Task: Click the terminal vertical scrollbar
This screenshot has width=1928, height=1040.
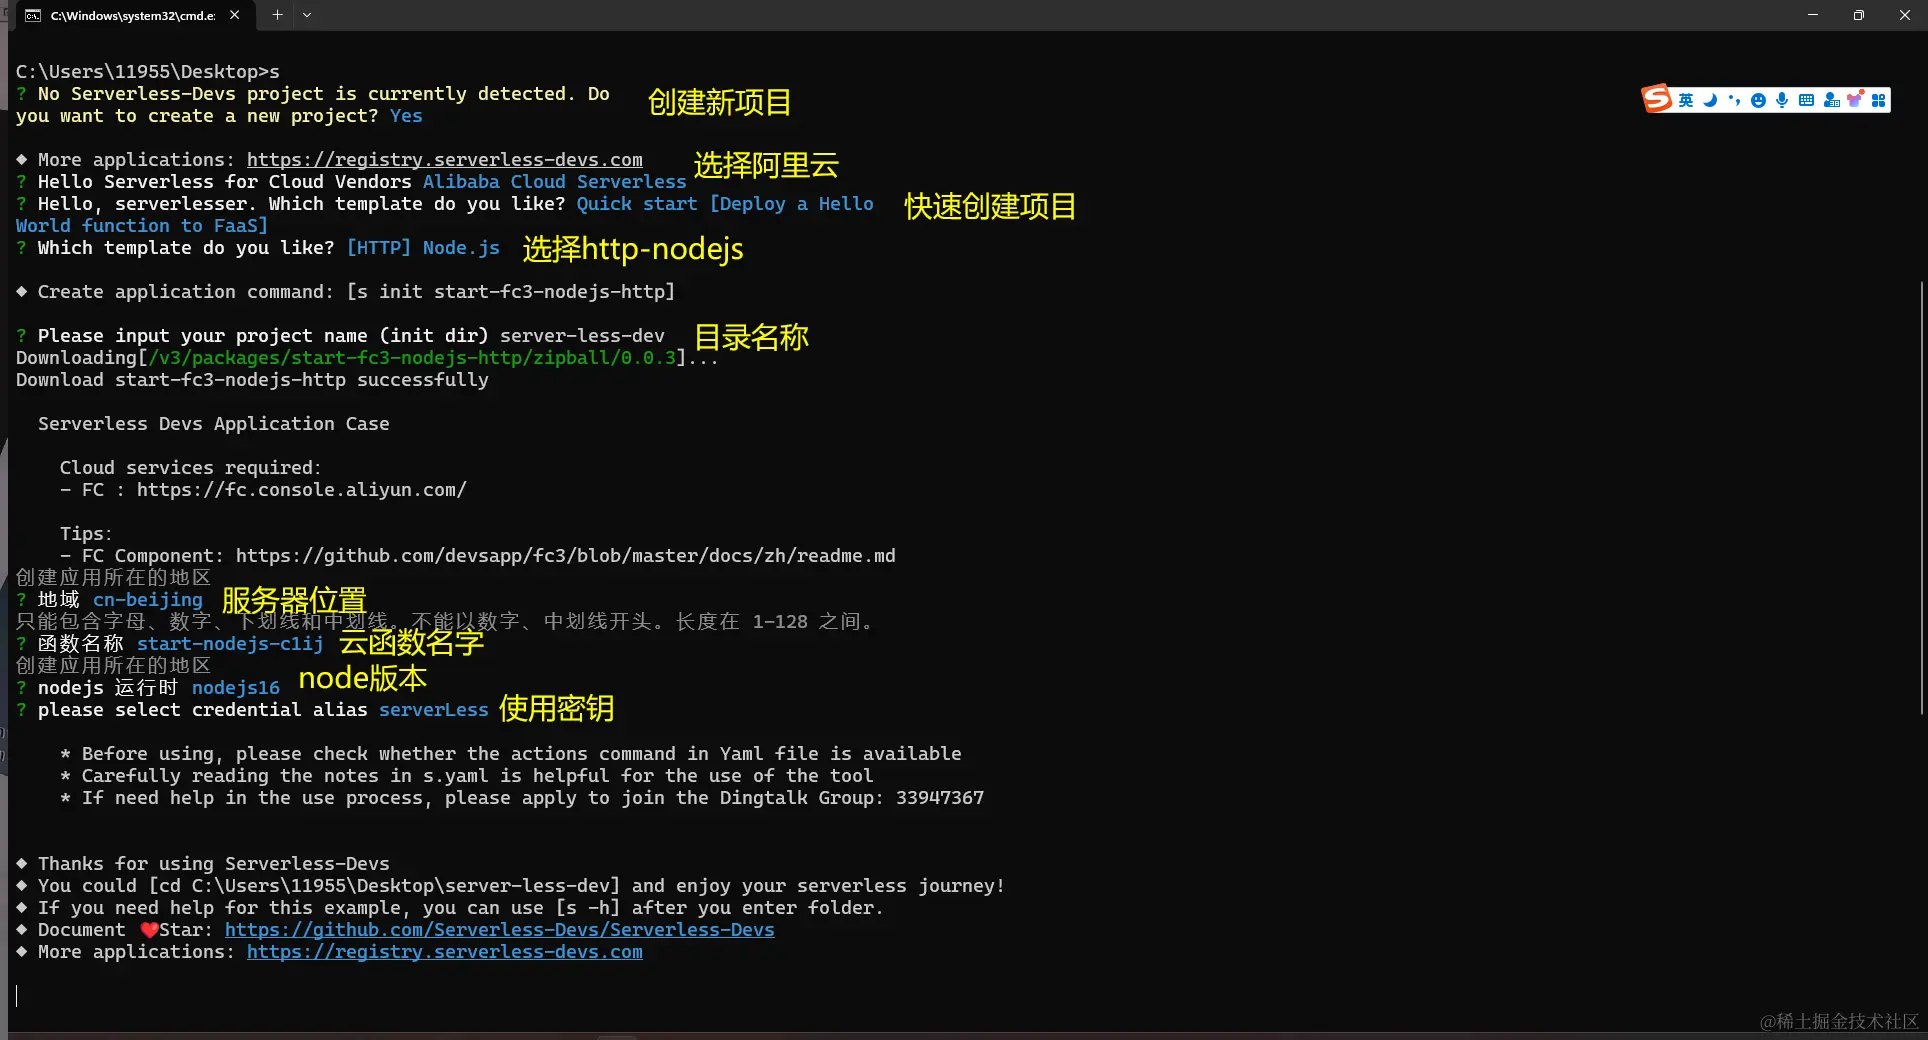Action: pyautogui.click(x=1921, y=500)
